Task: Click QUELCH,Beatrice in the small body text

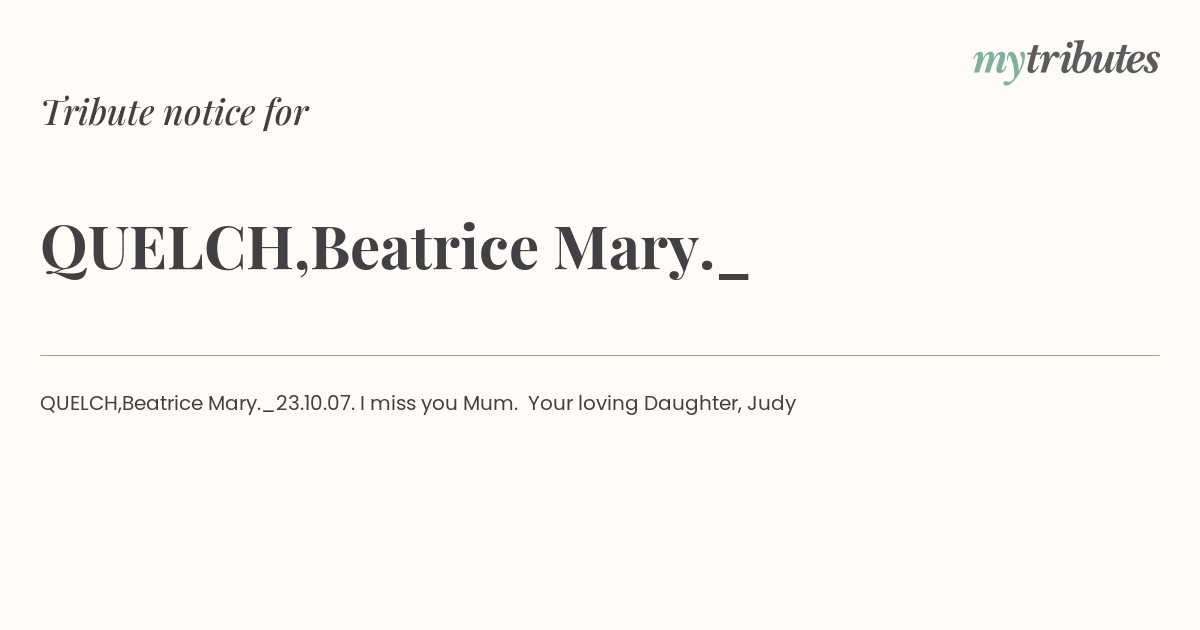Action: tap(121, 404)
